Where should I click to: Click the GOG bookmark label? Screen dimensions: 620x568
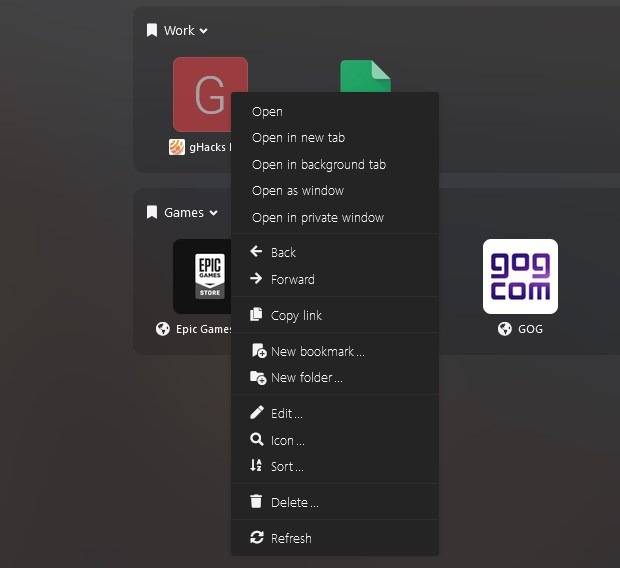tap(531, 329)
